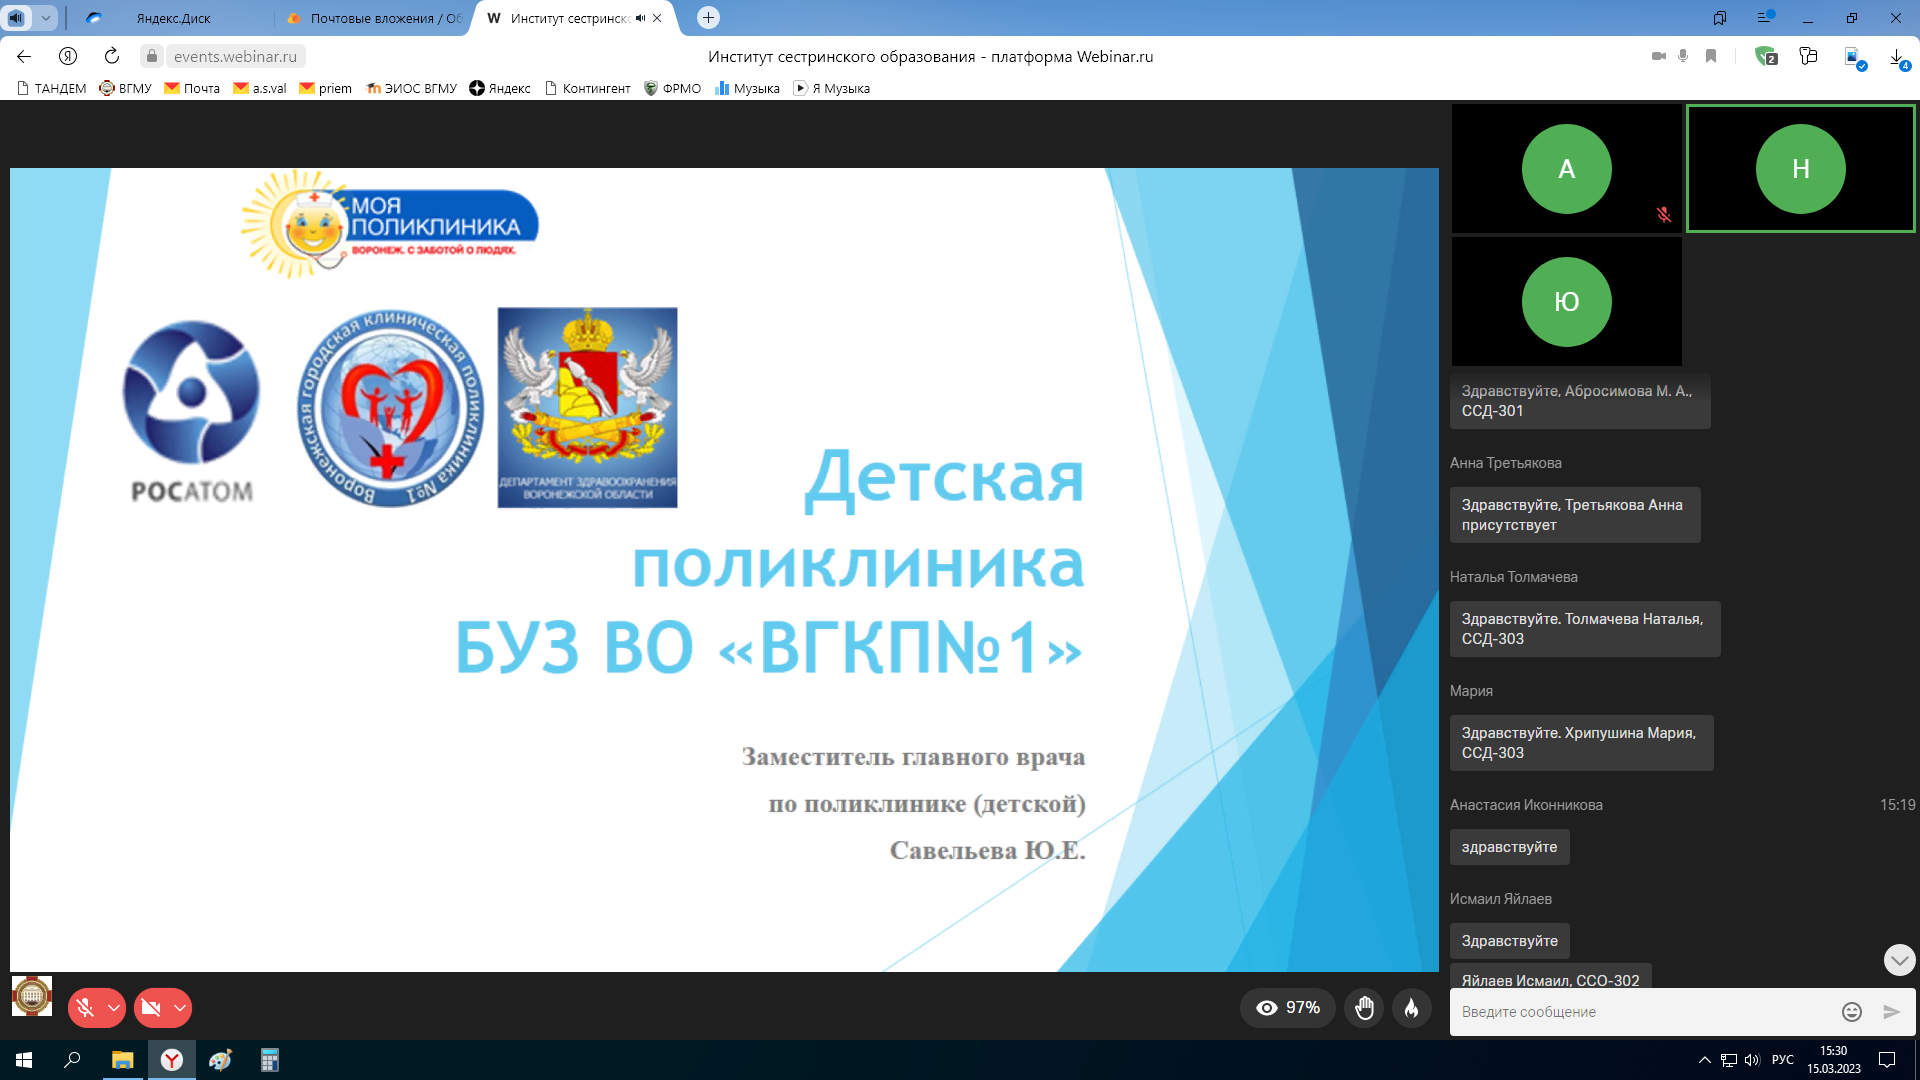Click the РУС language indicator
Image resolution: width=1920 pixels, height=1080 pixels.
tap(1782, 1060)
